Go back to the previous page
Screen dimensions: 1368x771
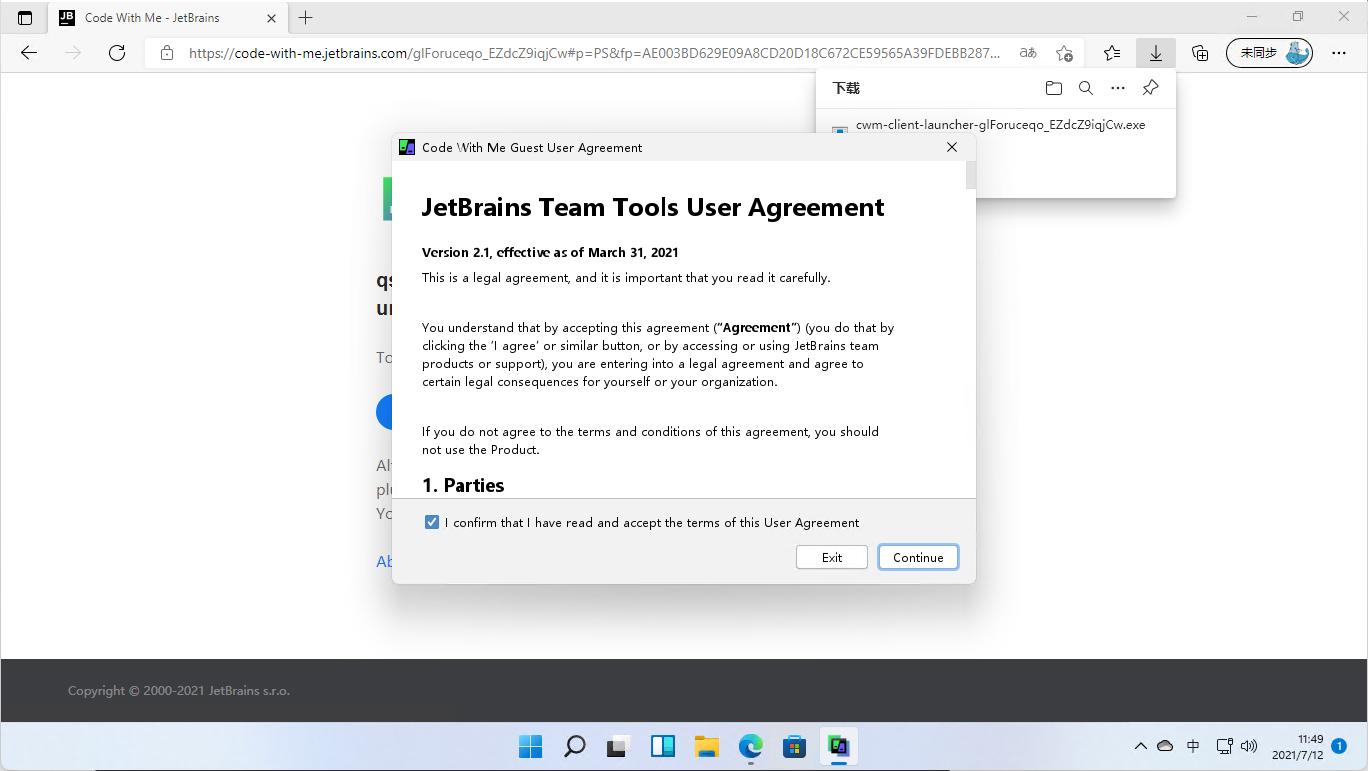(29, 53)
